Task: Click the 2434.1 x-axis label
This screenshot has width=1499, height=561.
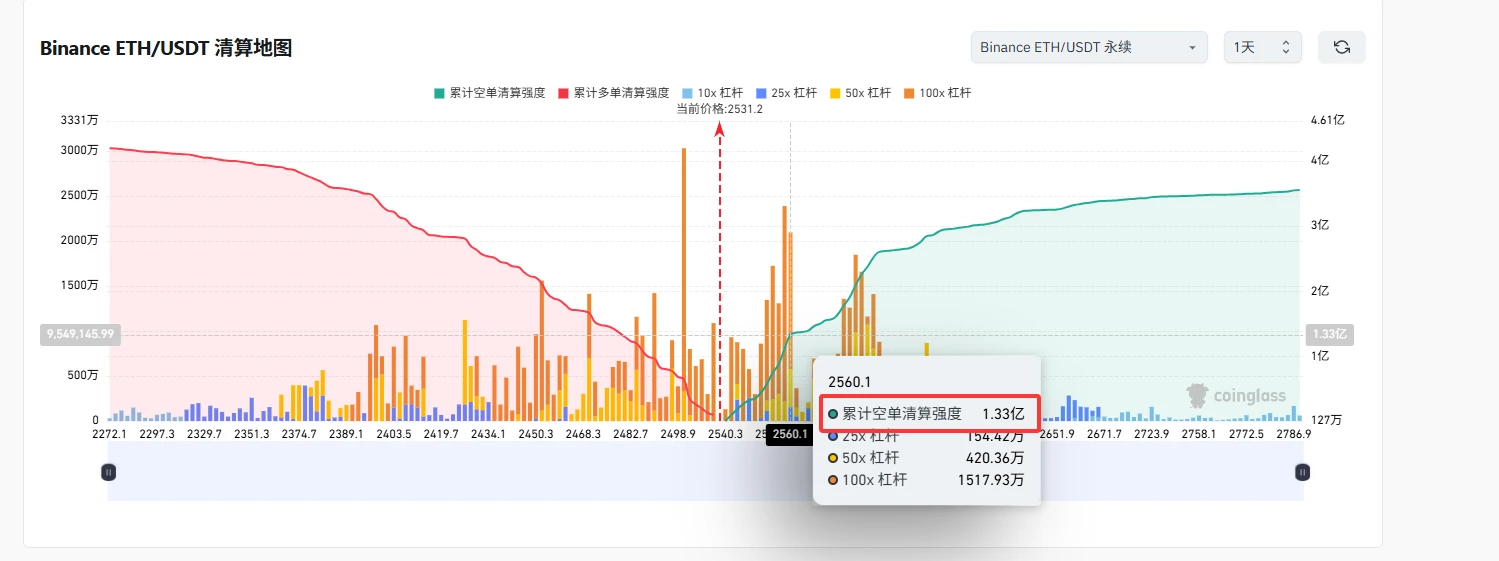Action: pos(488,434)
